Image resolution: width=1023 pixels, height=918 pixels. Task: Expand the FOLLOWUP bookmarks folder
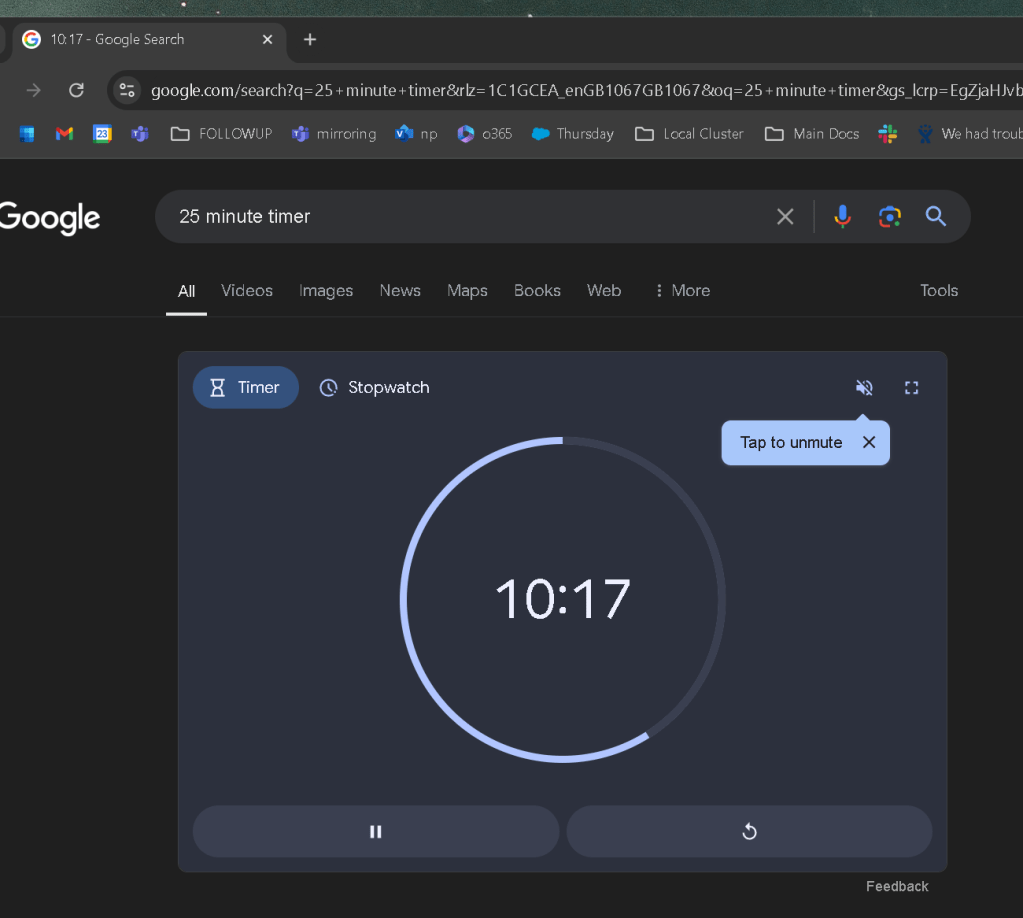pyautogui.click(x=221, y=134)
